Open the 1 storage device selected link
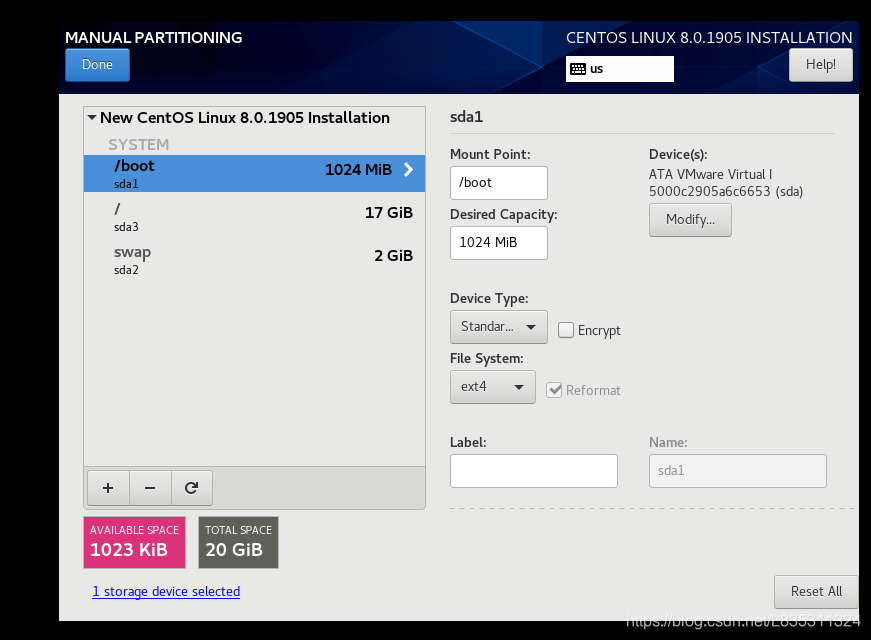 coord(166,592)
